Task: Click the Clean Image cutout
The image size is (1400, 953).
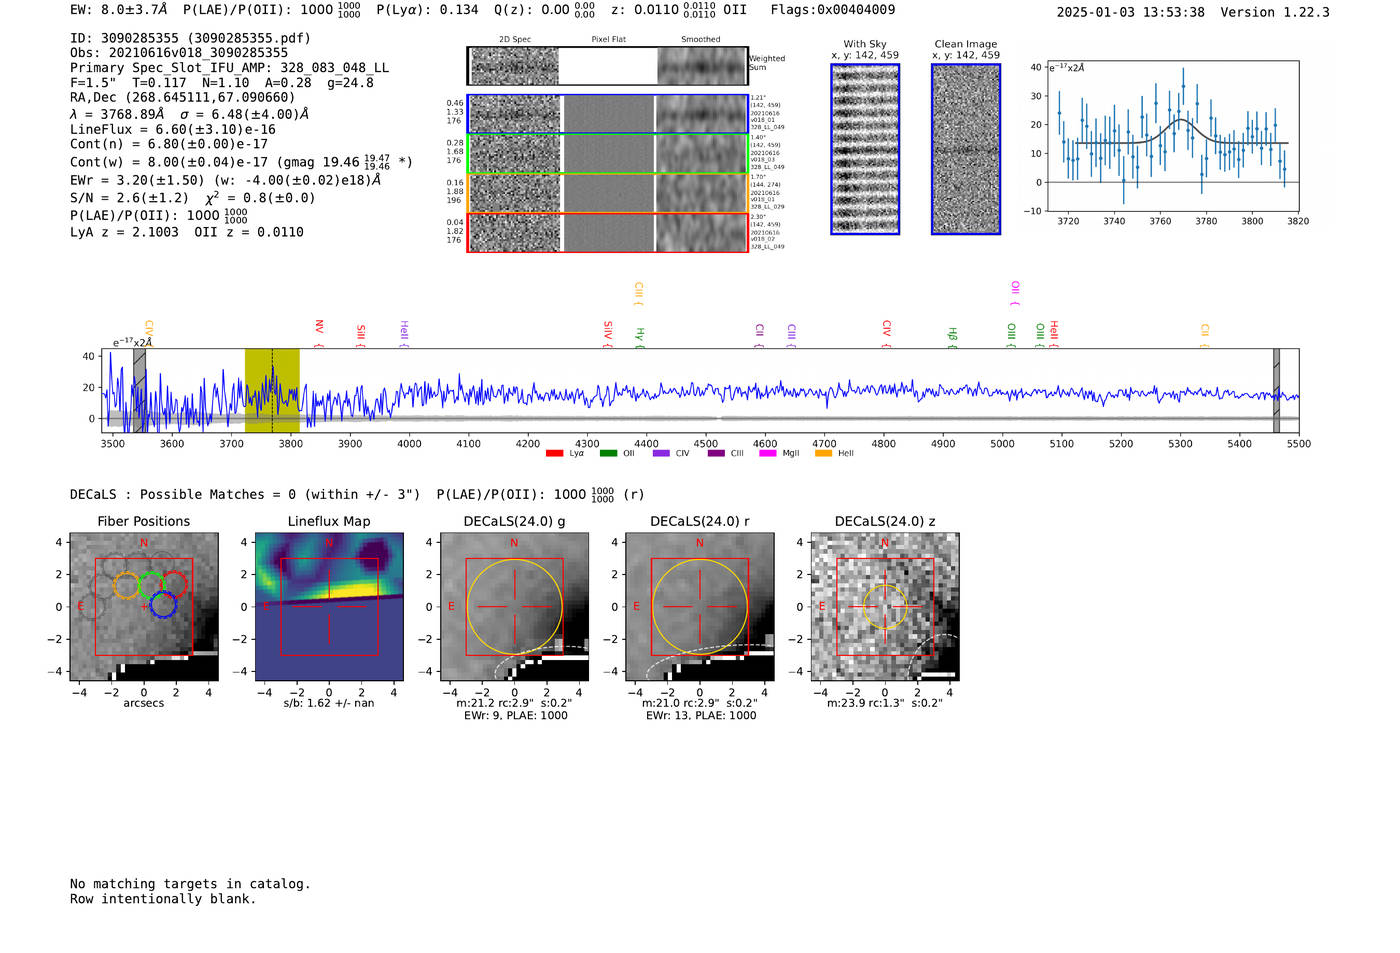Action: [x=966, y=149]
